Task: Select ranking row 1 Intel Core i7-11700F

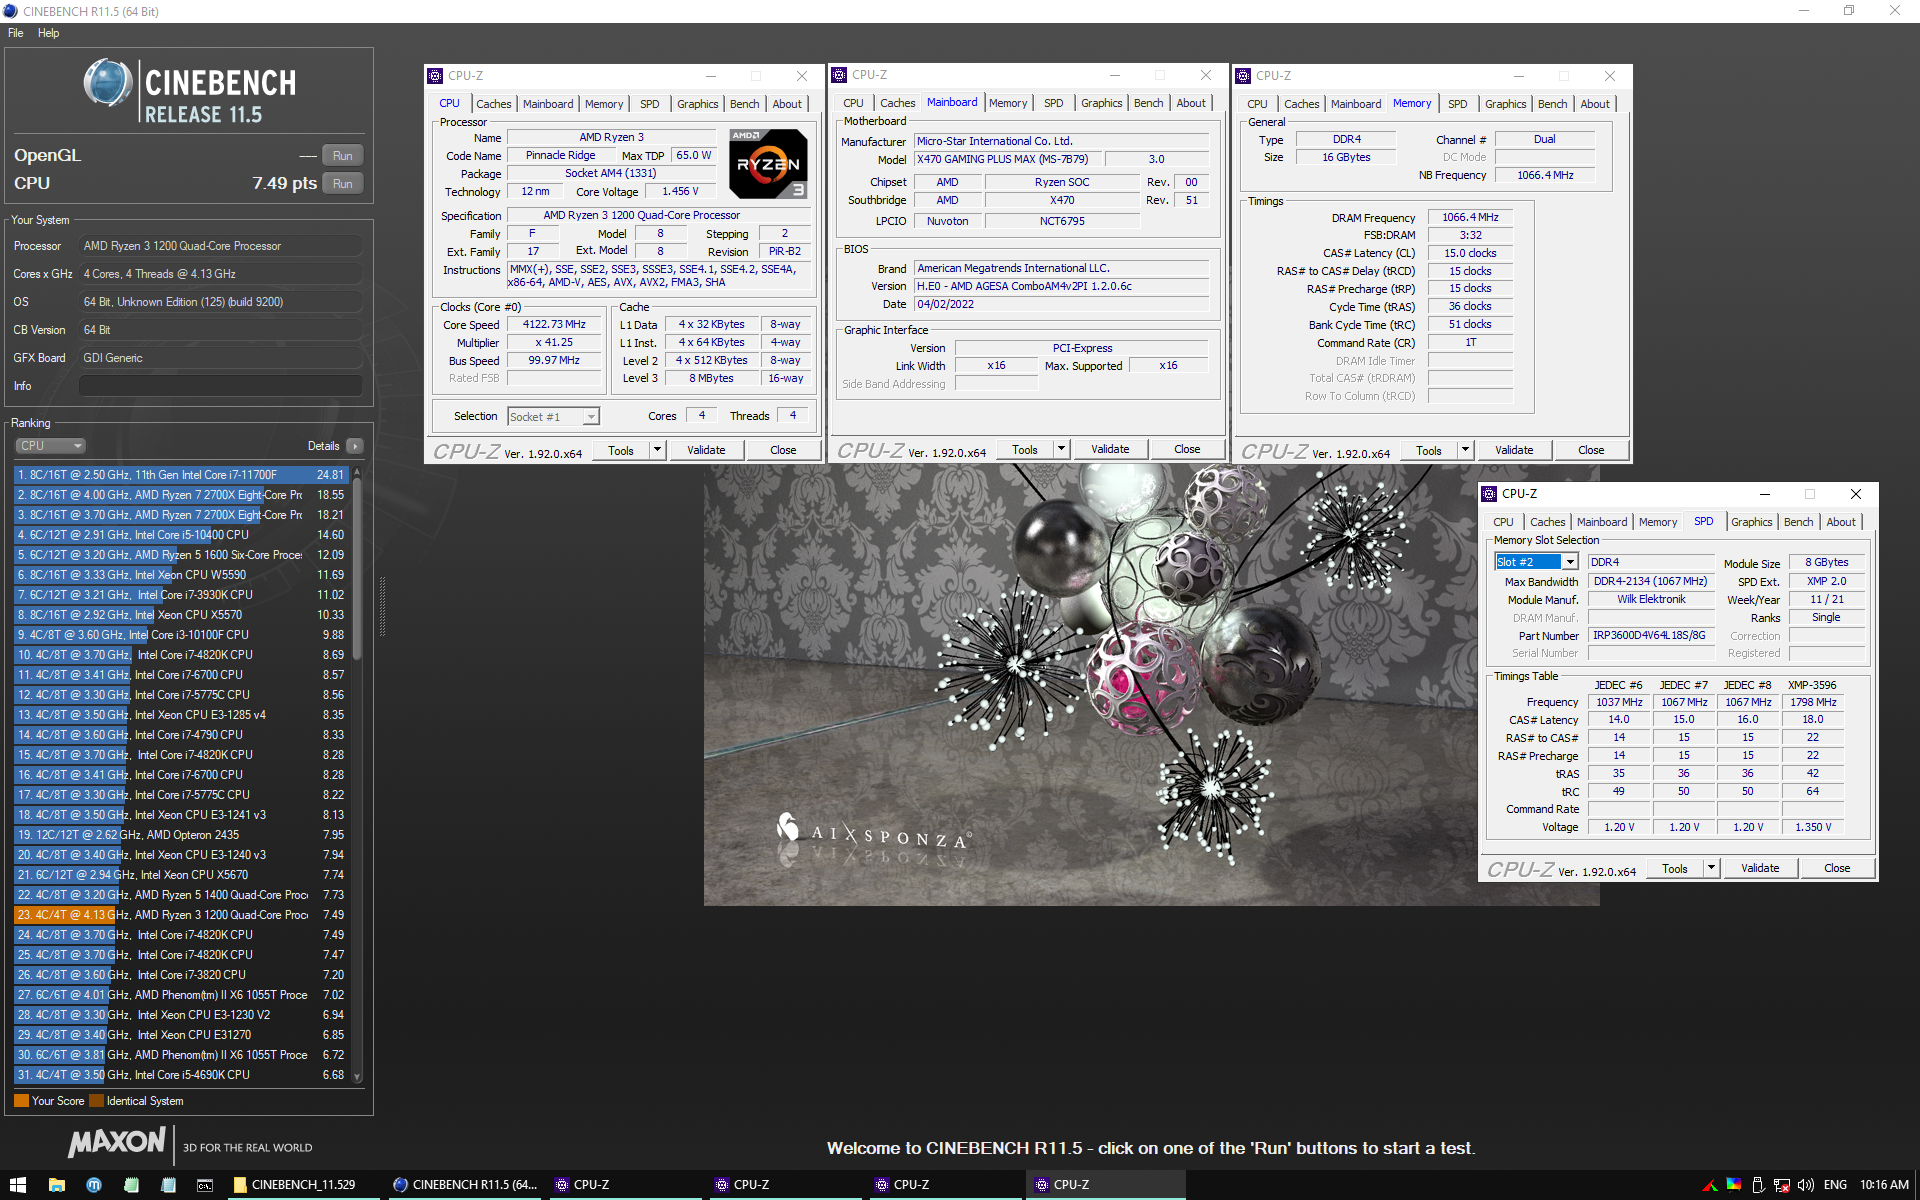Action: coord(181,475)
